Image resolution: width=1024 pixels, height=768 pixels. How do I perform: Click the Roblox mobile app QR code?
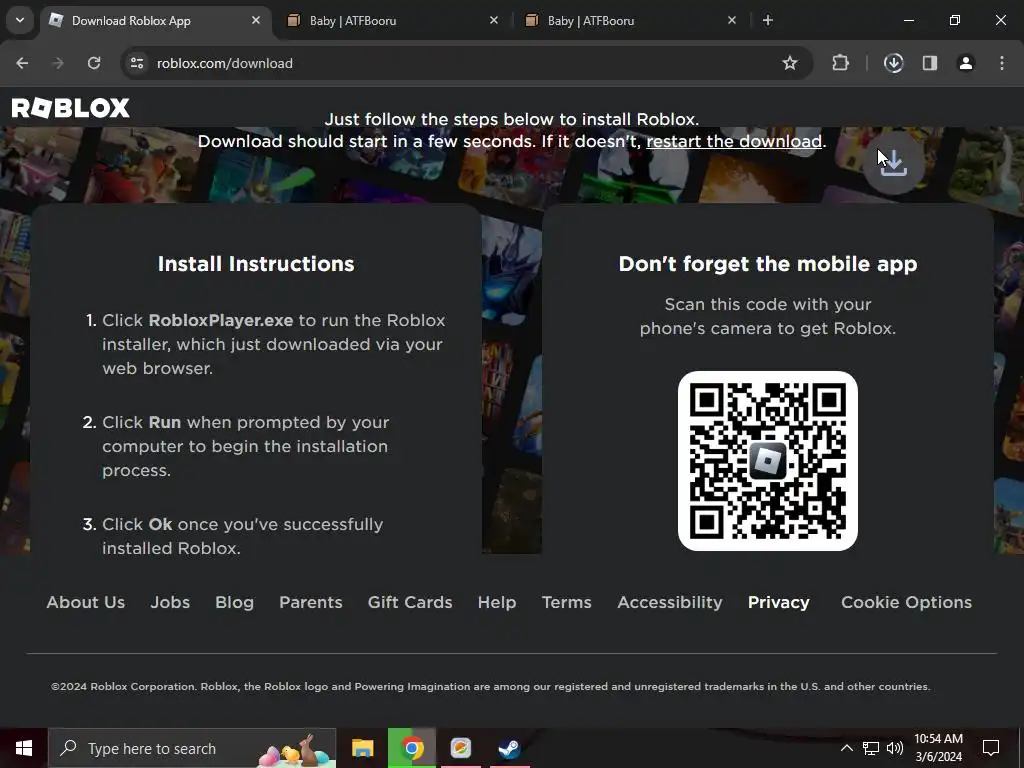(768, 461)
